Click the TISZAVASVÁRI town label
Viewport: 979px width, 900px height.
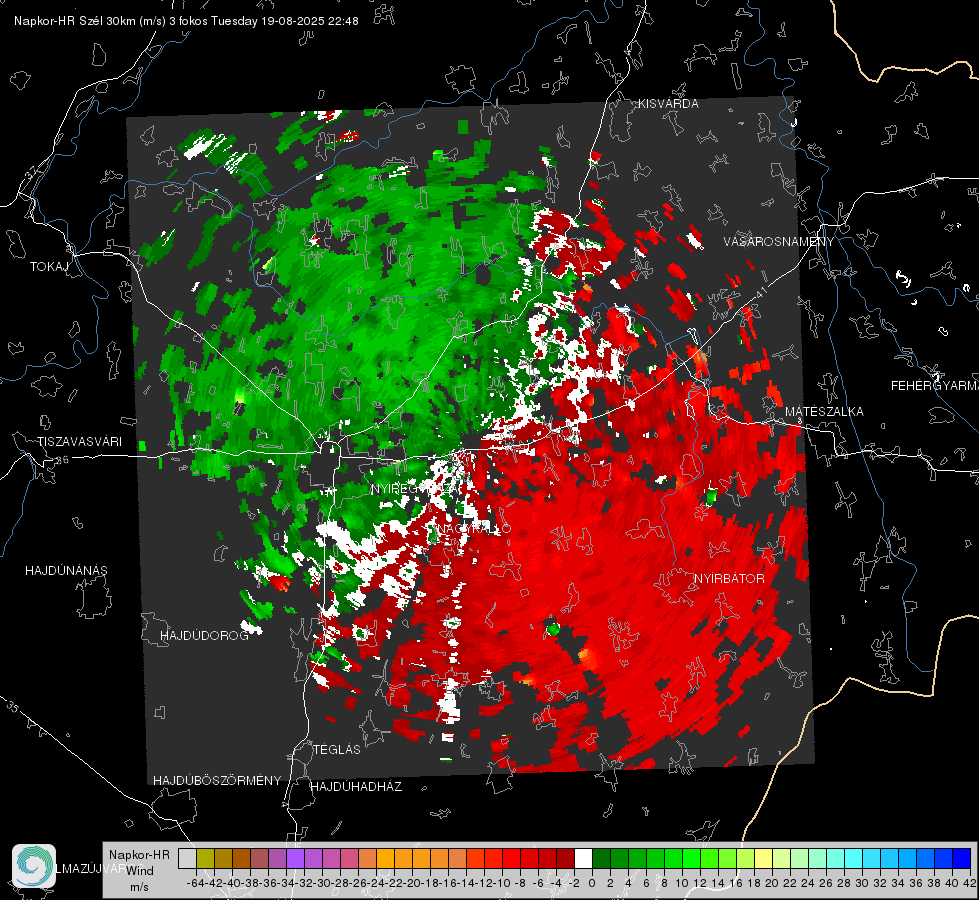pyautogui.click(x=79, y=442)
